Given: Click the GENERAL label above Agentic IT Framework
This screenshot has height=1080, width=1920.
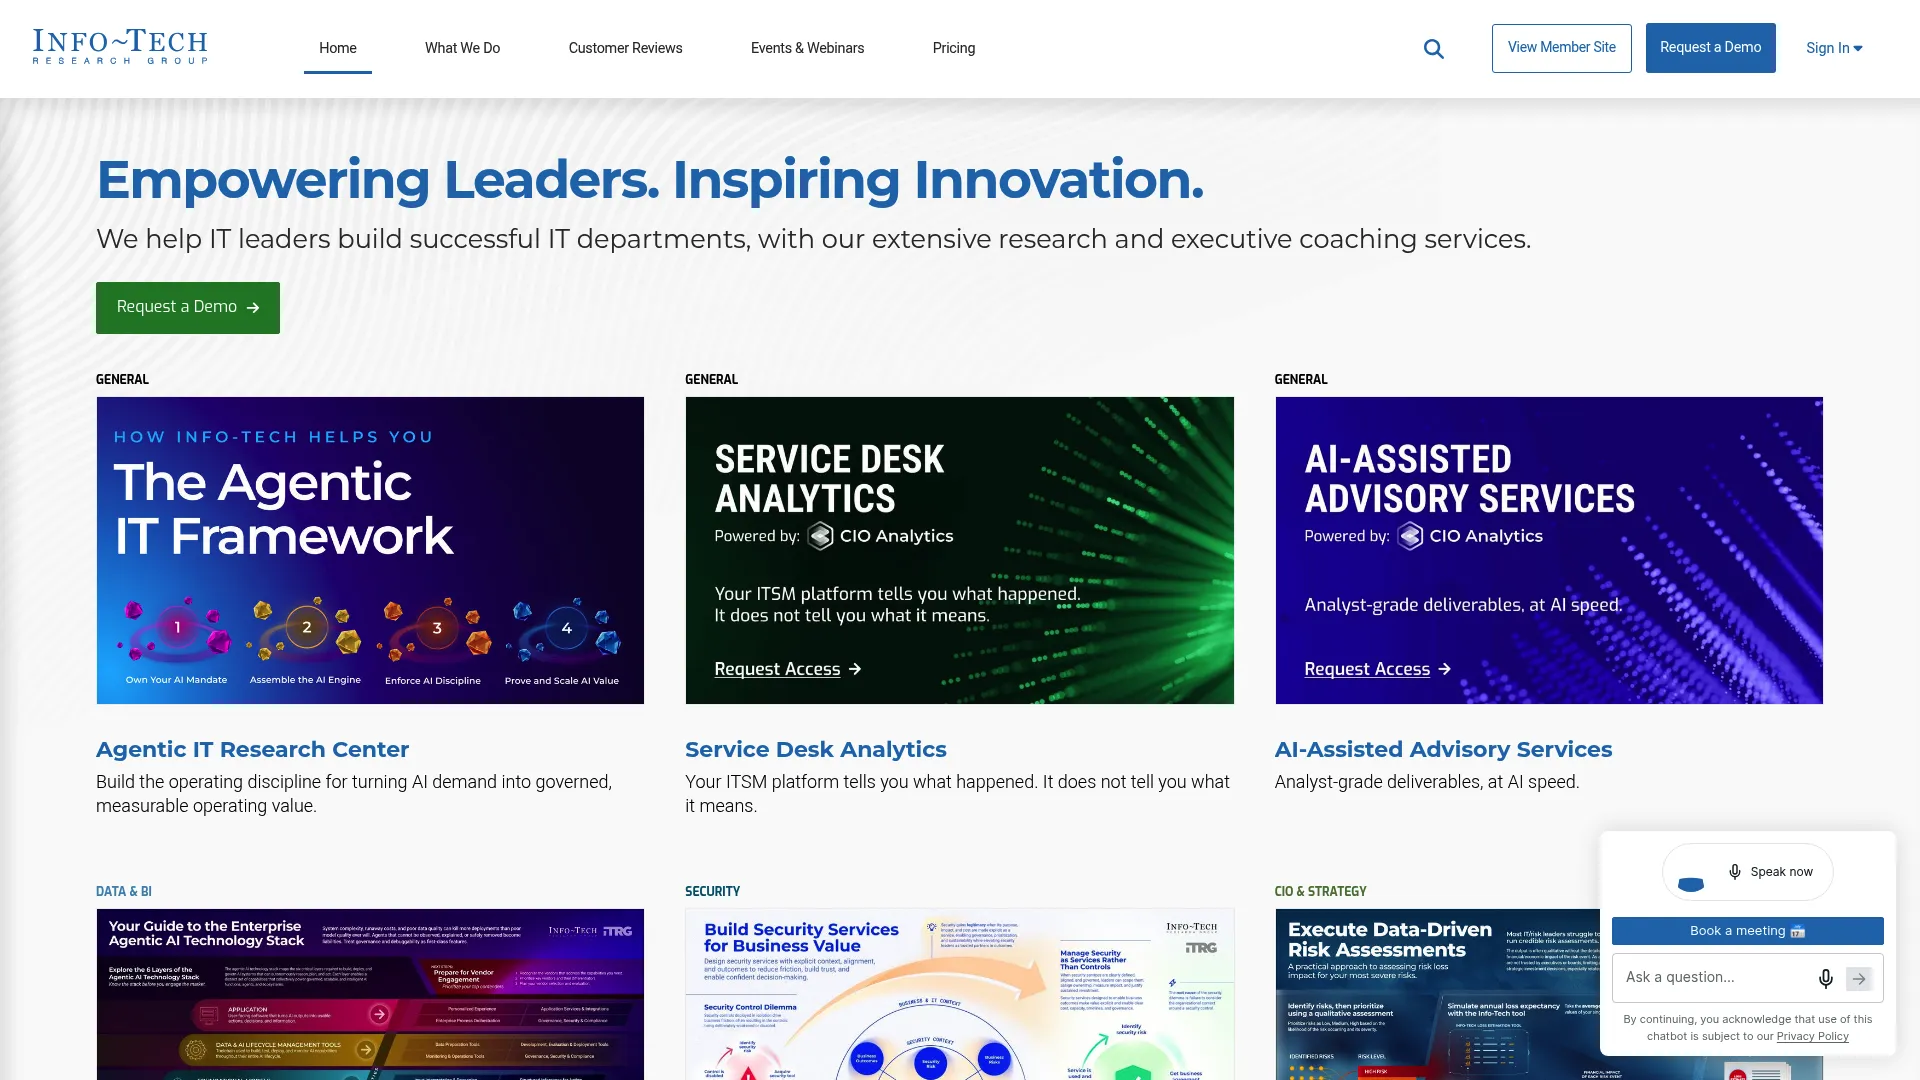Looking at the screenshot, I should click(x=122, y=379).
